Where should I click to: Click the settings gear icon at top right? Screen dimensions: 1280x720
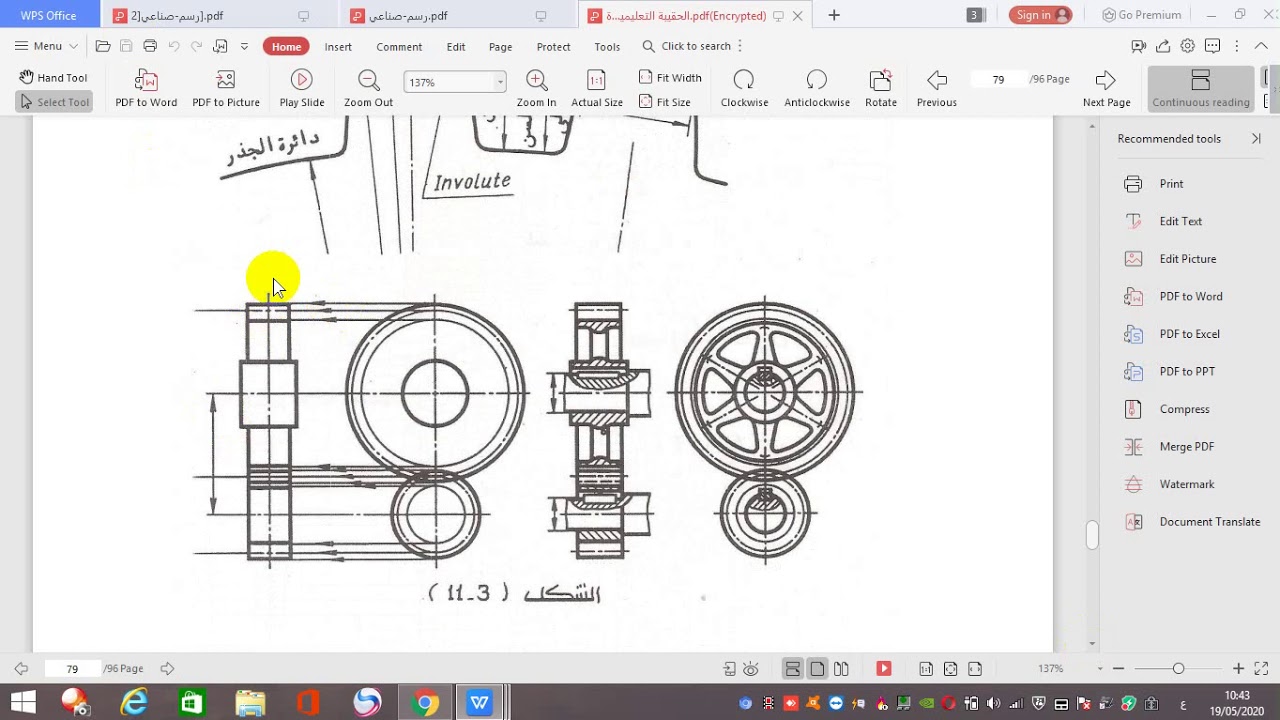[x=1187, y=46]
